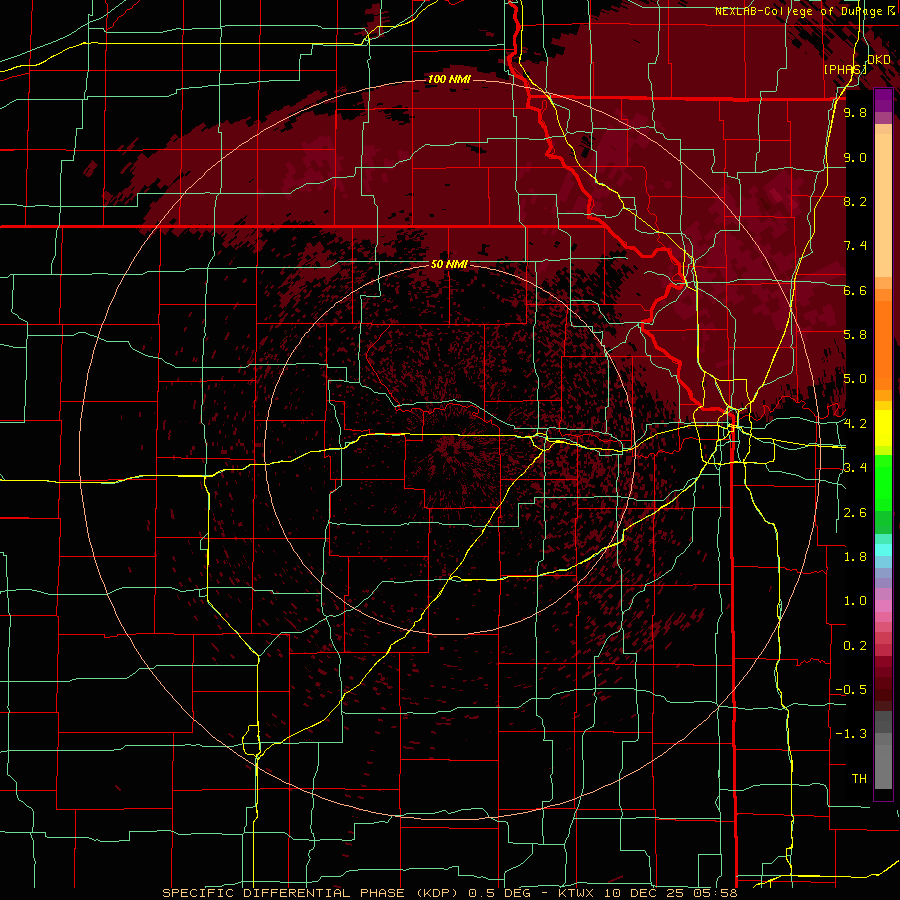This screenshot has height=900, width=900.
Task: Click the -1.3 scale value
Action: point(851,734)
